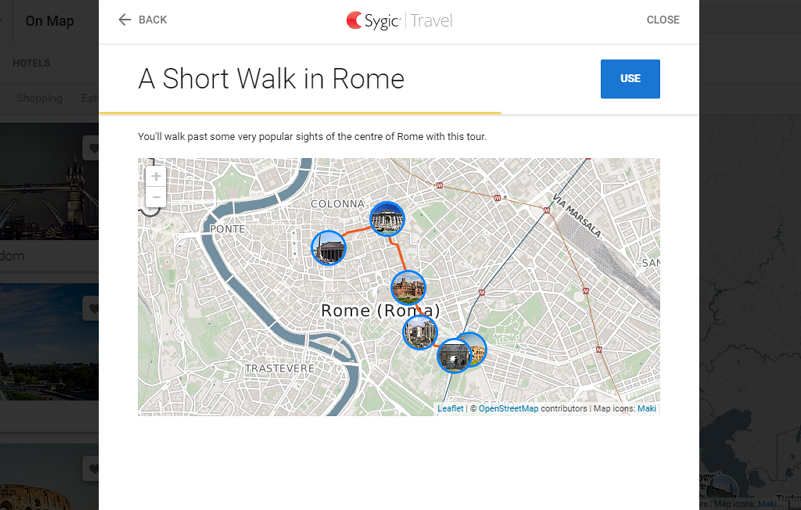Zoom out on the Rome map

tap(156, 198)
